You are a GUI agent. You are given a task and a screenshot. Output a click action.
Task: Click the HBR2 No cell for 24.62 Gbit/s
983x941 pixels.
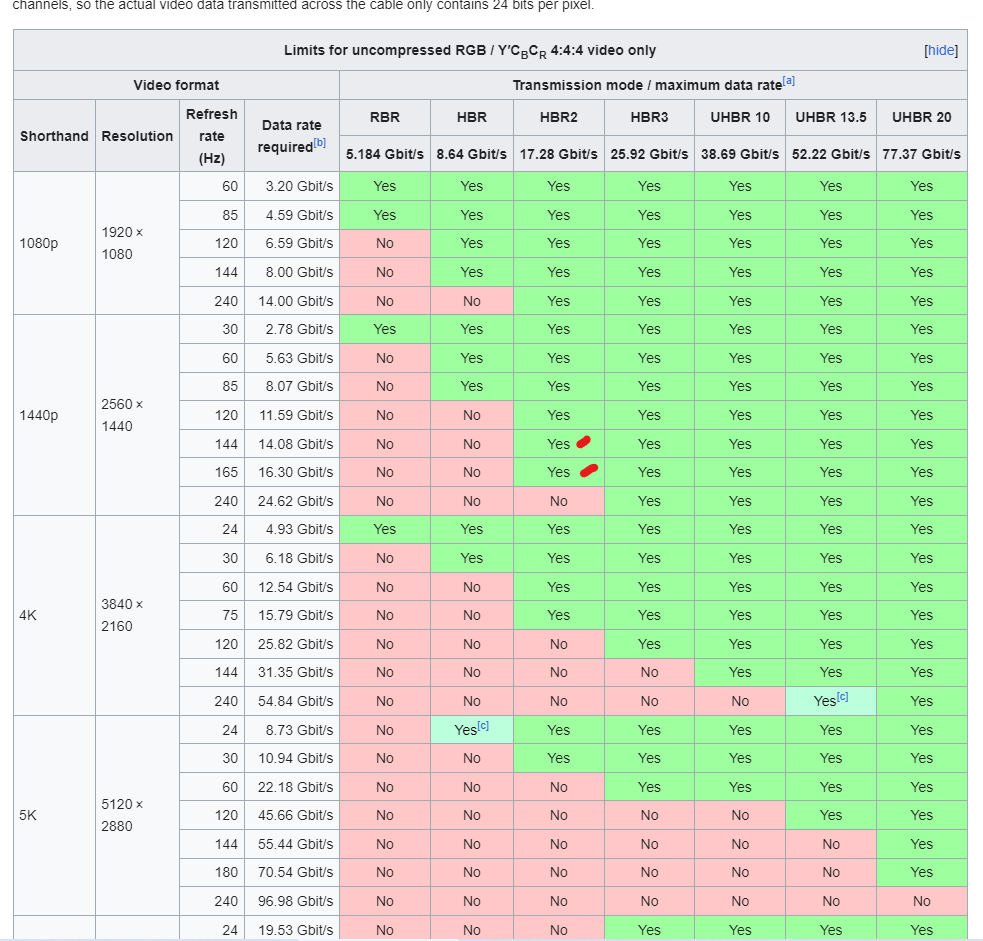559,501
